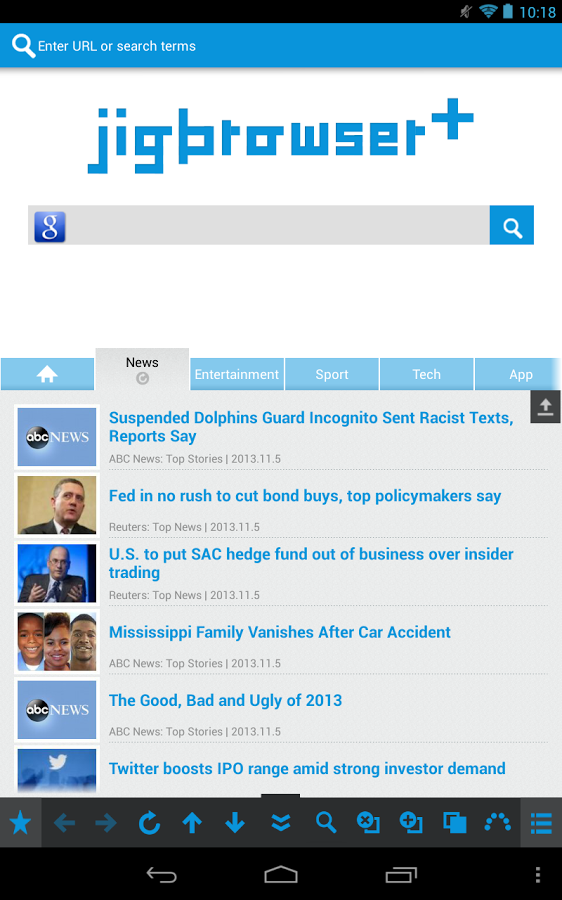Tap the Wi-Fi status icon
562x900 pixels.
point(489,11)
